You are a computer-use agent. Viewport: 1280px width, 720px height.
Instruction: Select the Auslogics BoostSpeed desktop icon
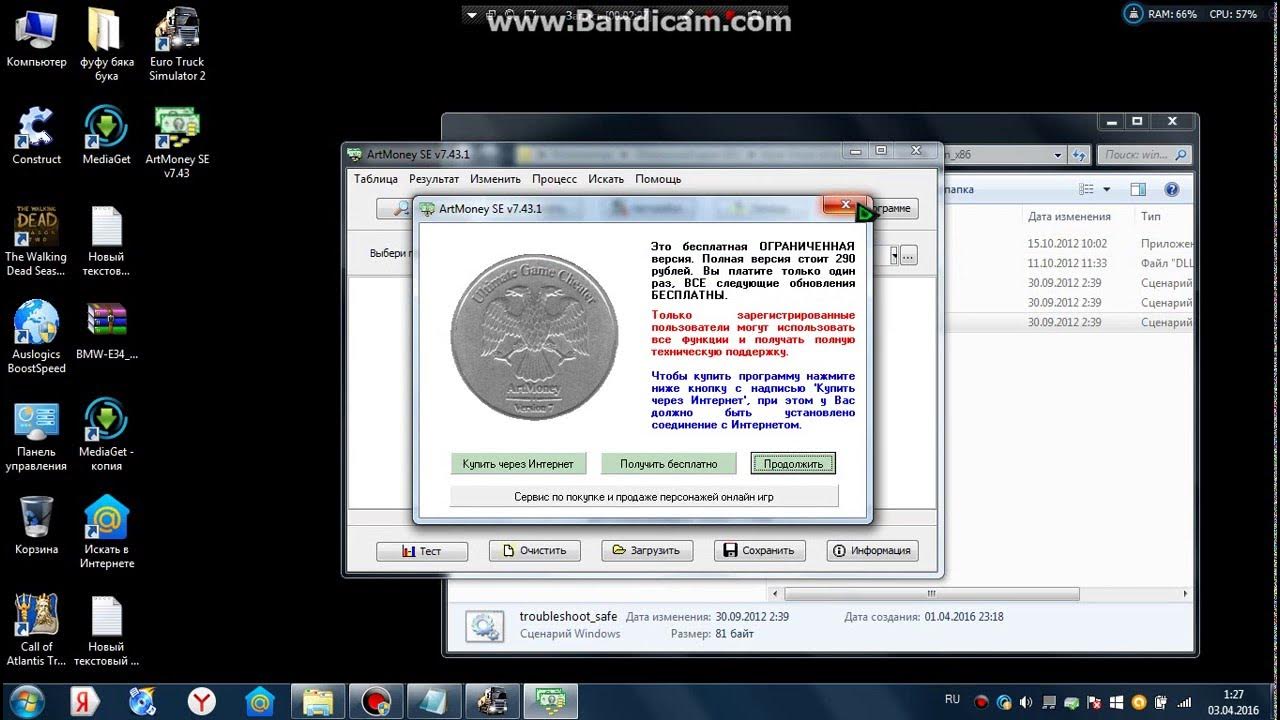[37, 337]
